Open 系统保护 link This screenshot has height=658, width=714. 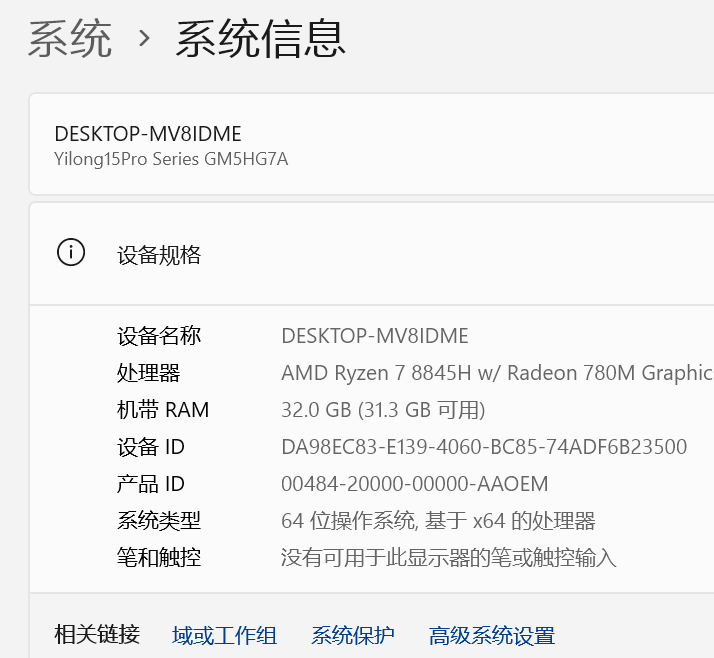tap(352, 635)
